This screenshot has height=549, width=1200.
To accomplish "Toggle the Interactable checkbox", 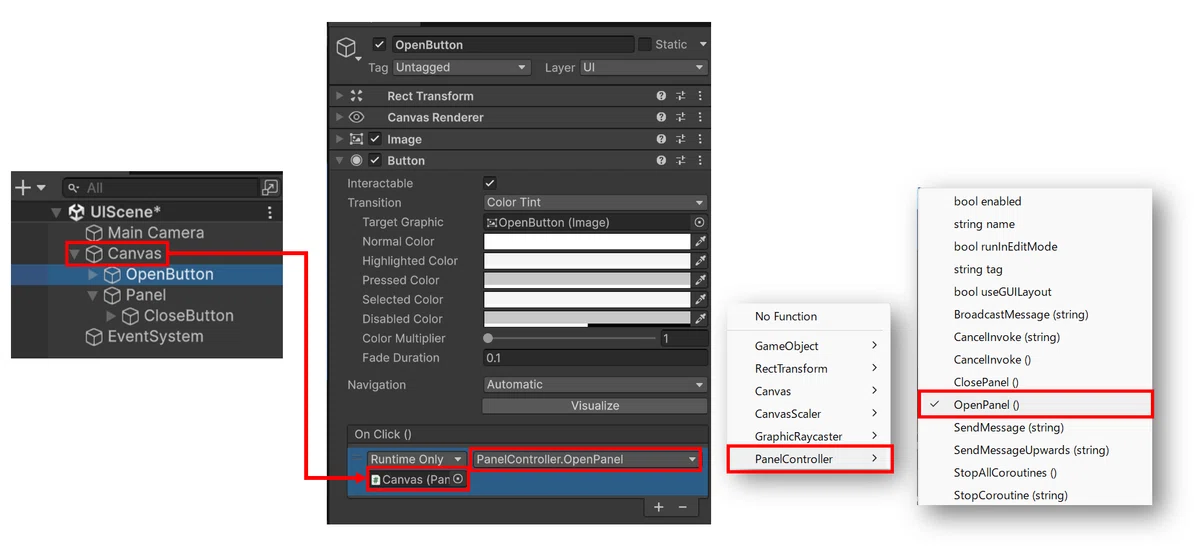I will point(490,183).
